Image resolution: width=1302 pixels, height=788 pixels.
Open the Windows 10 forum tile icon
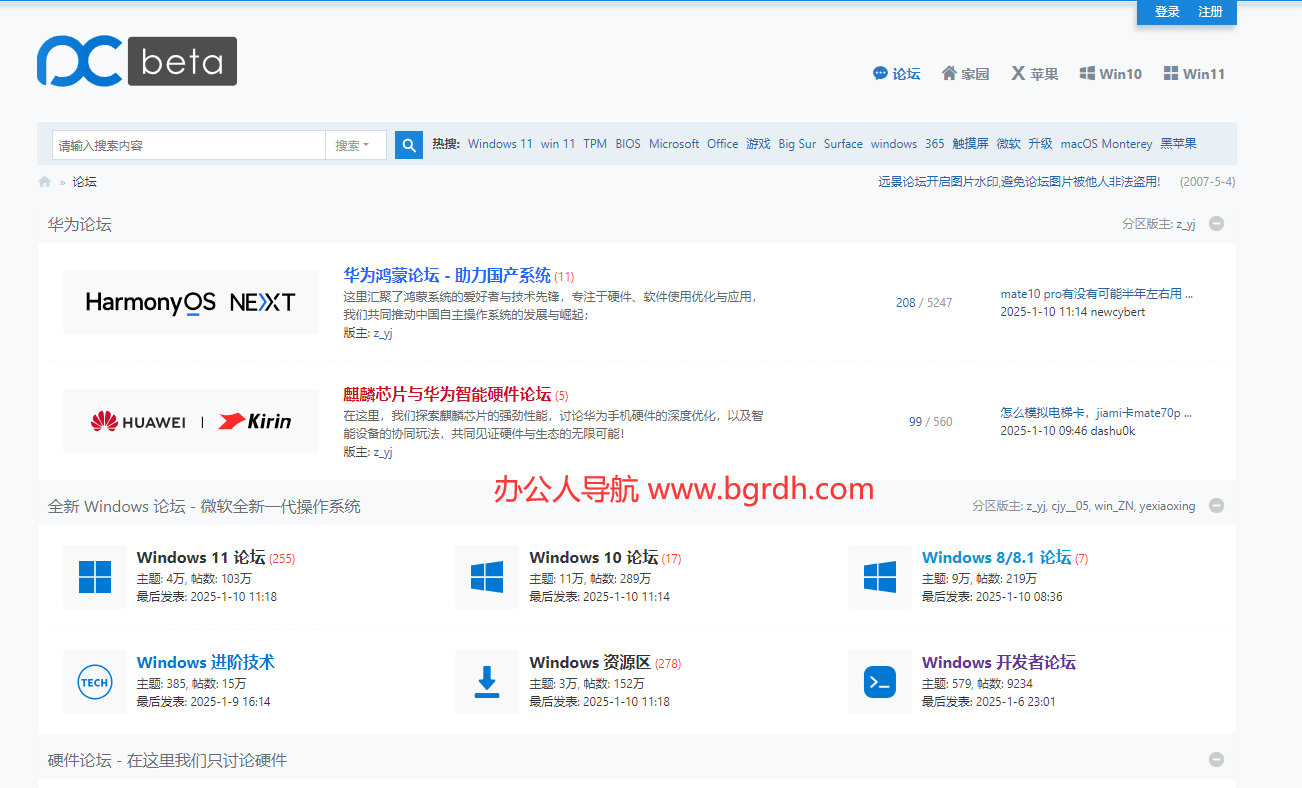click(487, 577)
